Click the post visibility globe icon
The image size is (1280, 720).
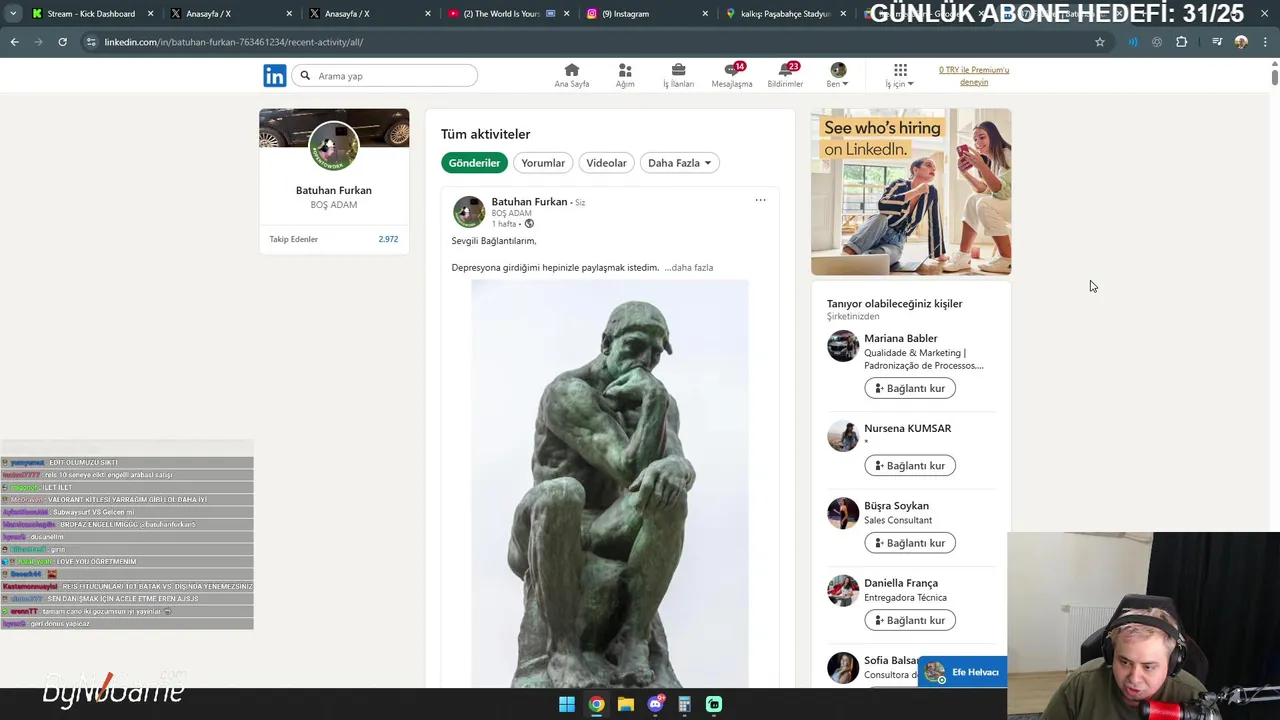click(x=529, y=224)
